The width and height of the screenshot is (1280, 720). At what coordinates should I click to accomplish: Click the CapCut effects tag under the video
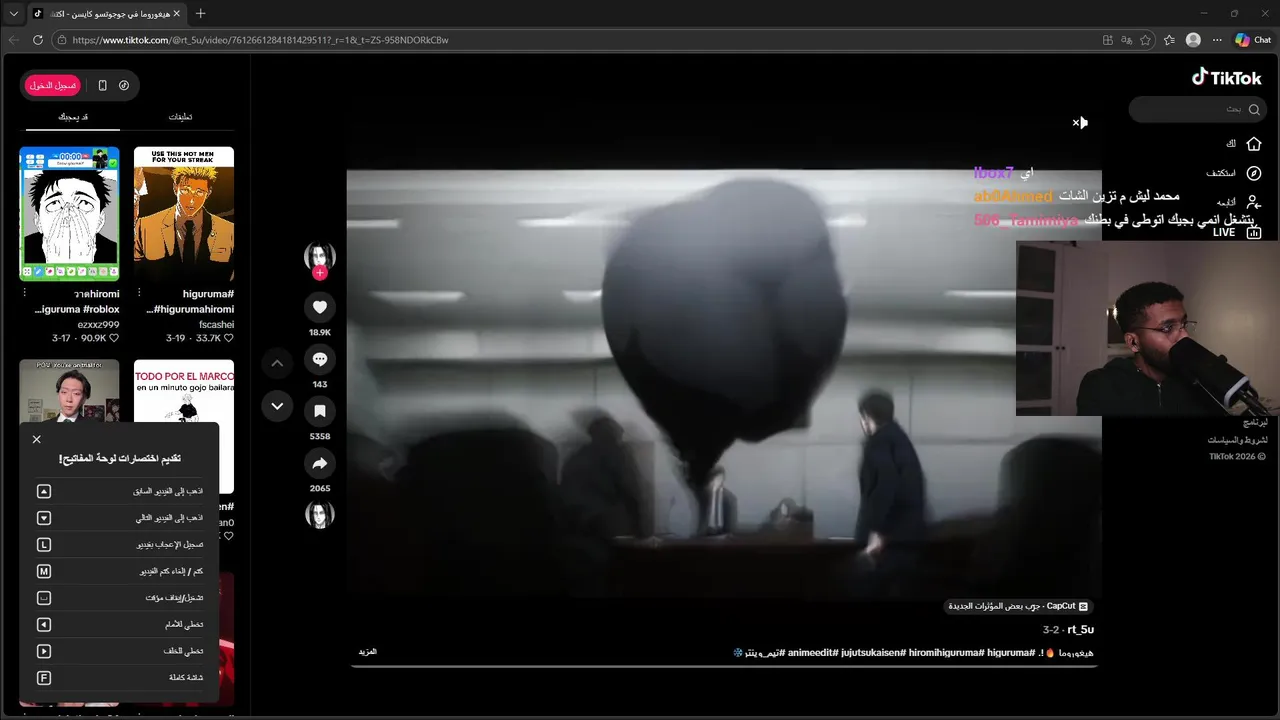(1018, 606)
